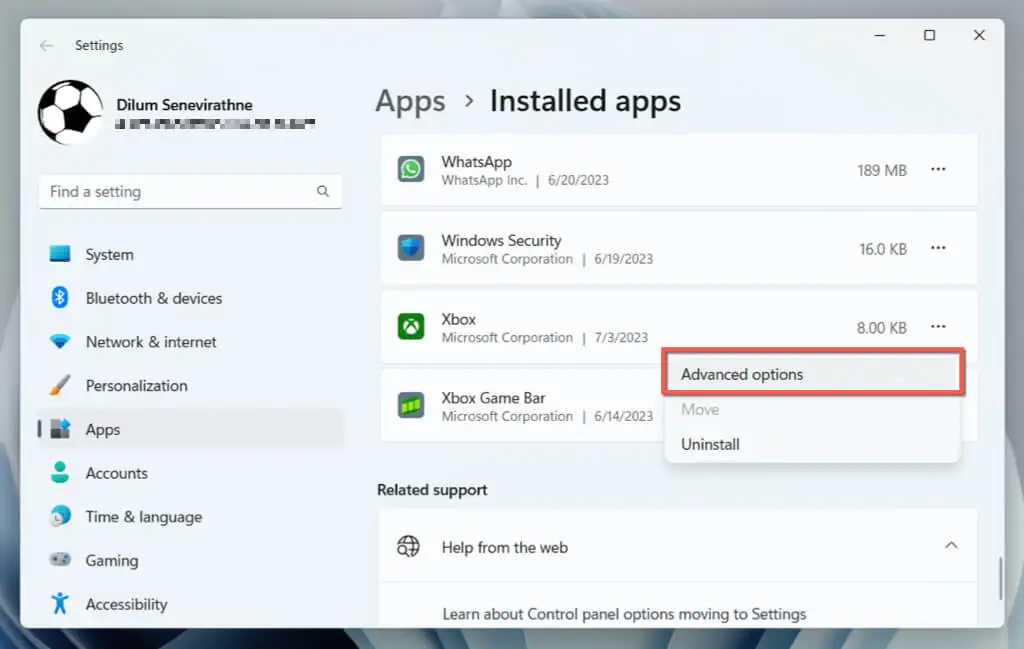This screenshot has height=649, width=1024.
Task: Click the vertical scrollbar of installed apps
Action: coord(1000,578)
